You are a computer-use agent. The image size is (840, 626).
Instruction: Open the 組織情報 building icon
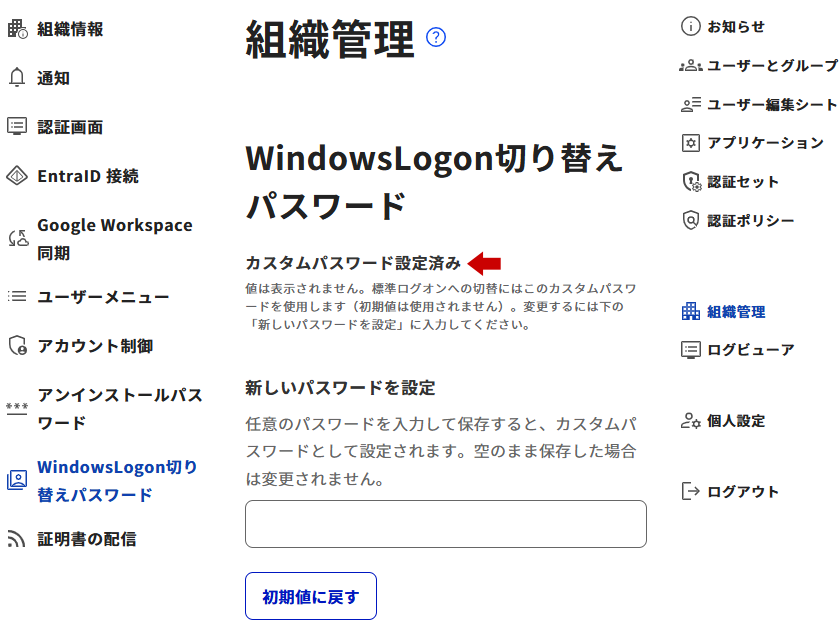17,29
